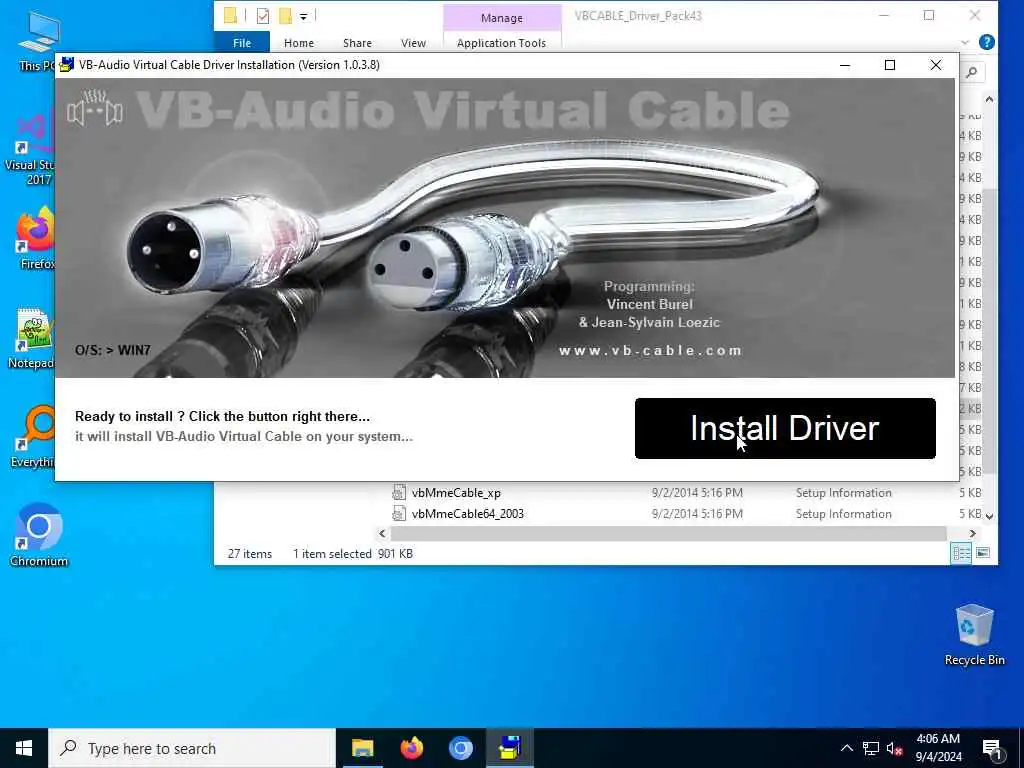Show hidden system tray icons
1024x768 pixels.
pyautogui.click(x=846, y=748)
